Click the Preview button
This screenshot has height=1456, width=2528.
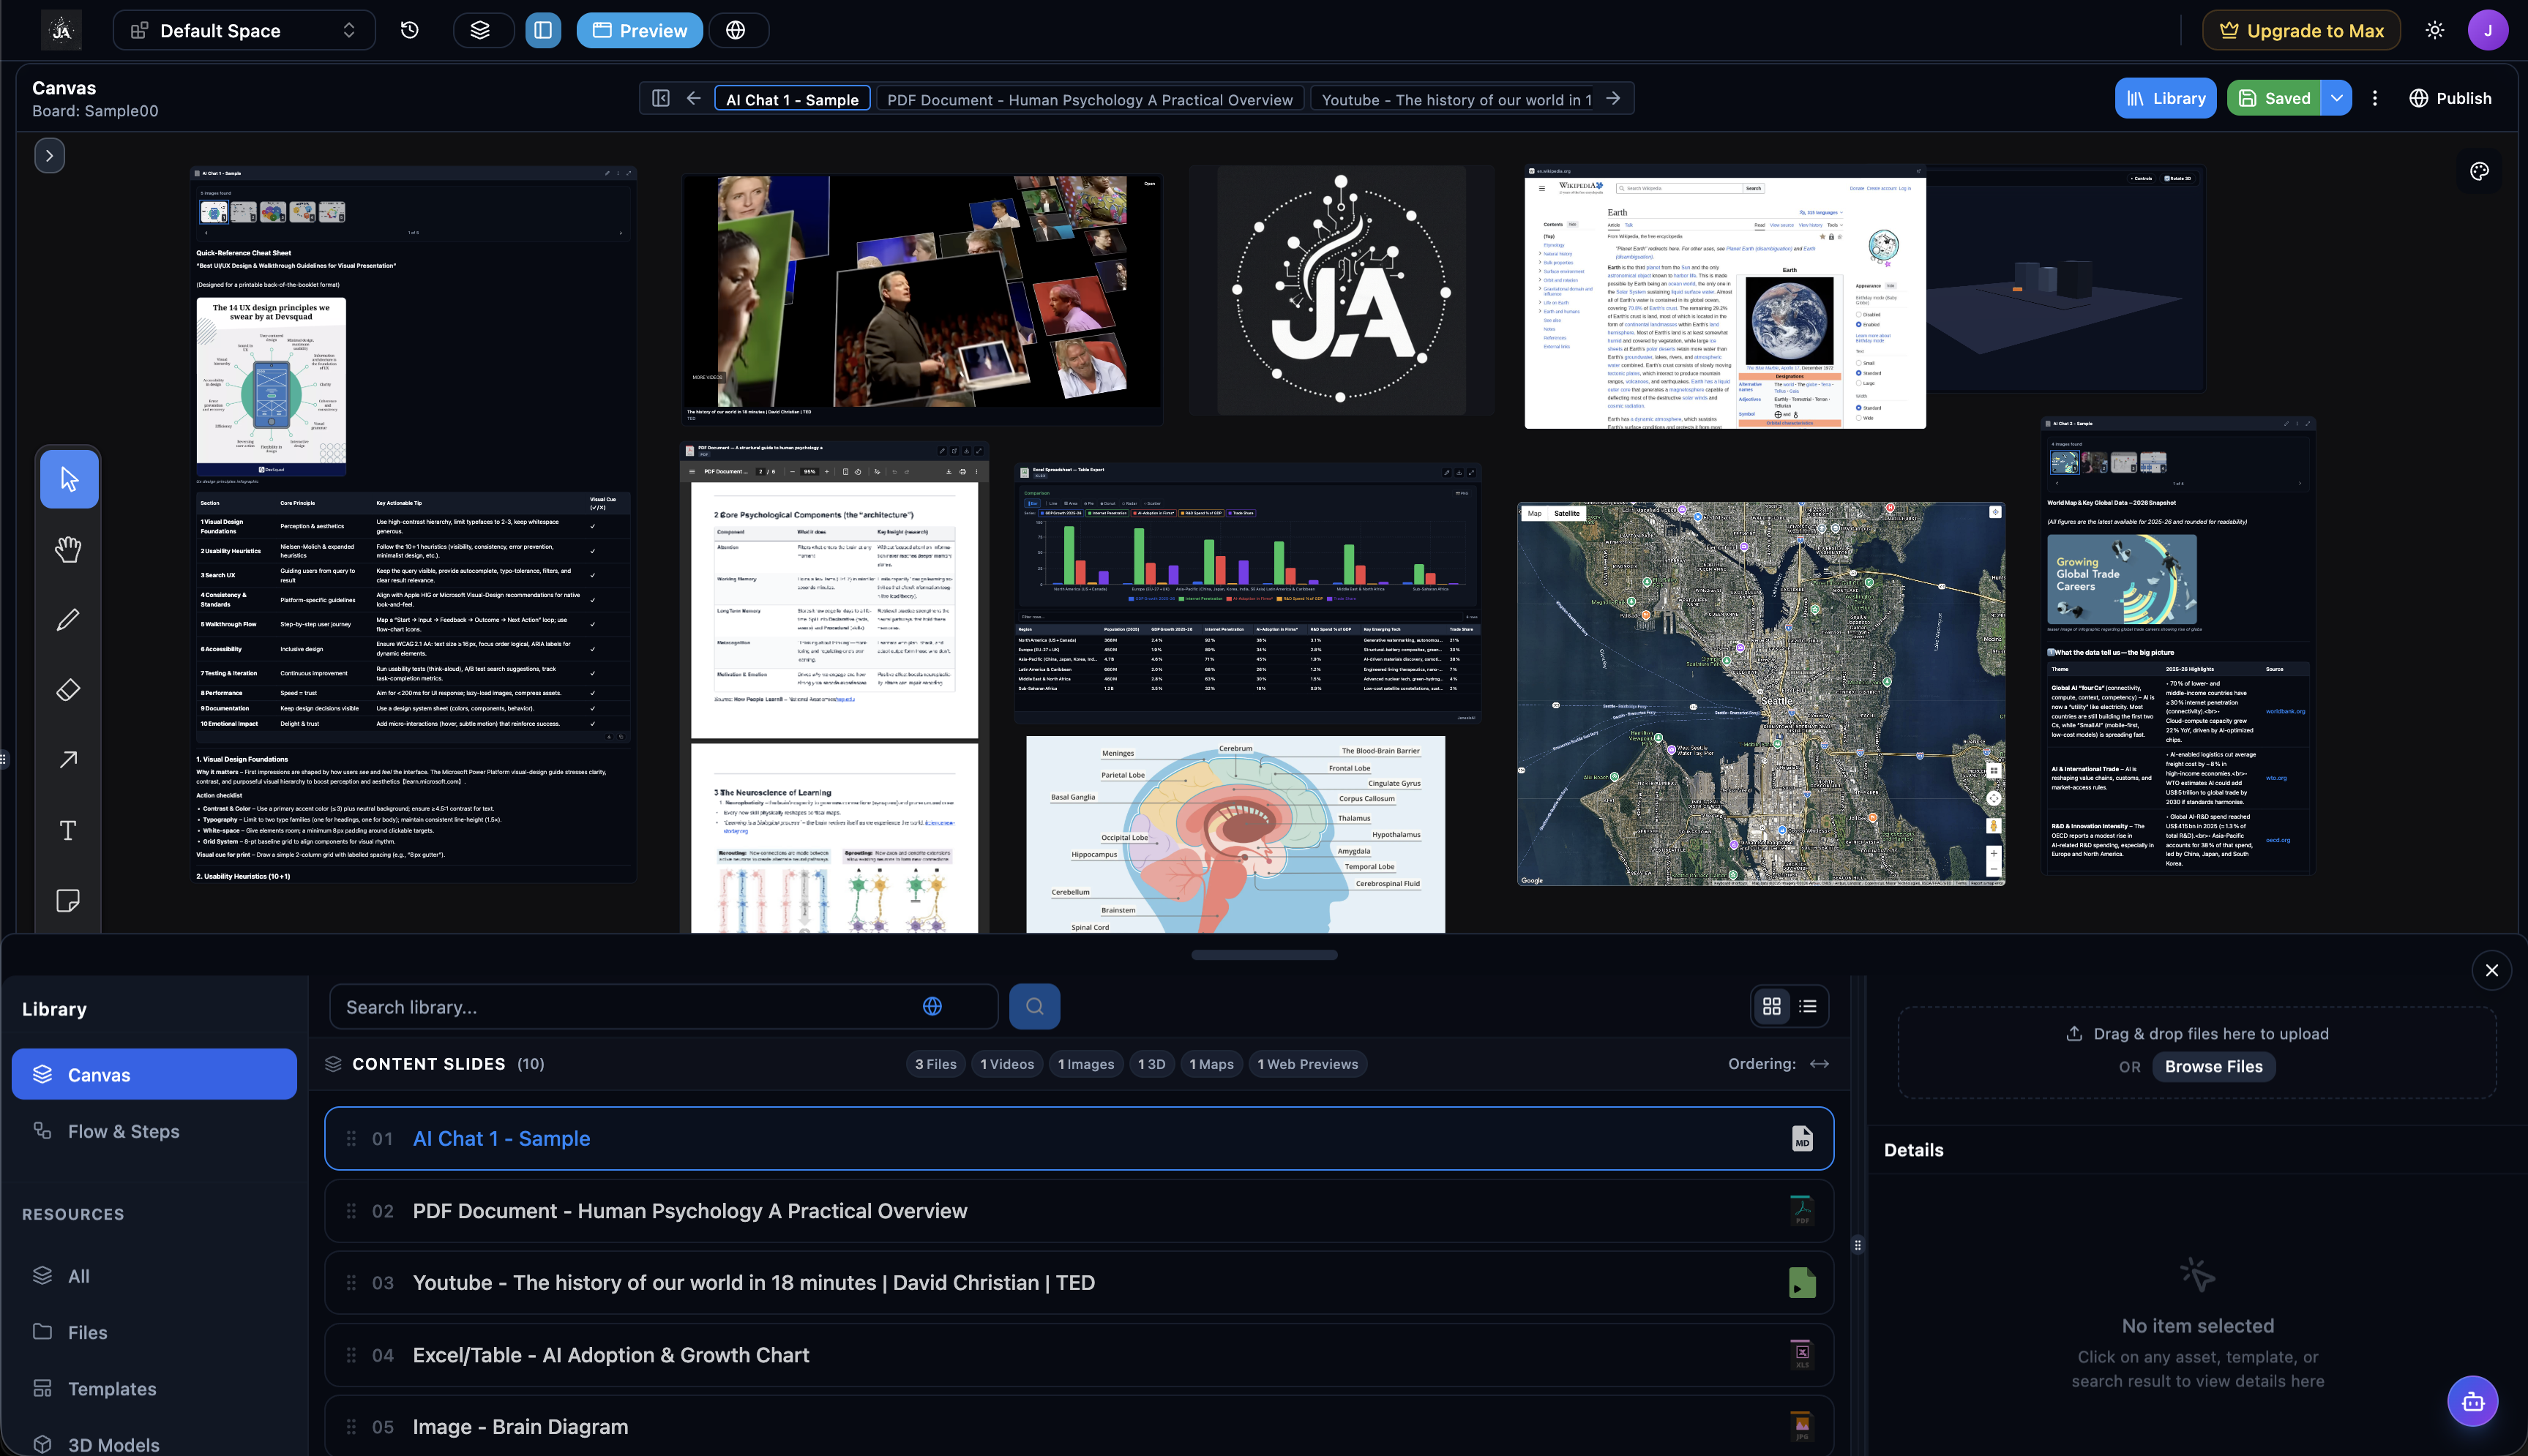click(639, 30)
